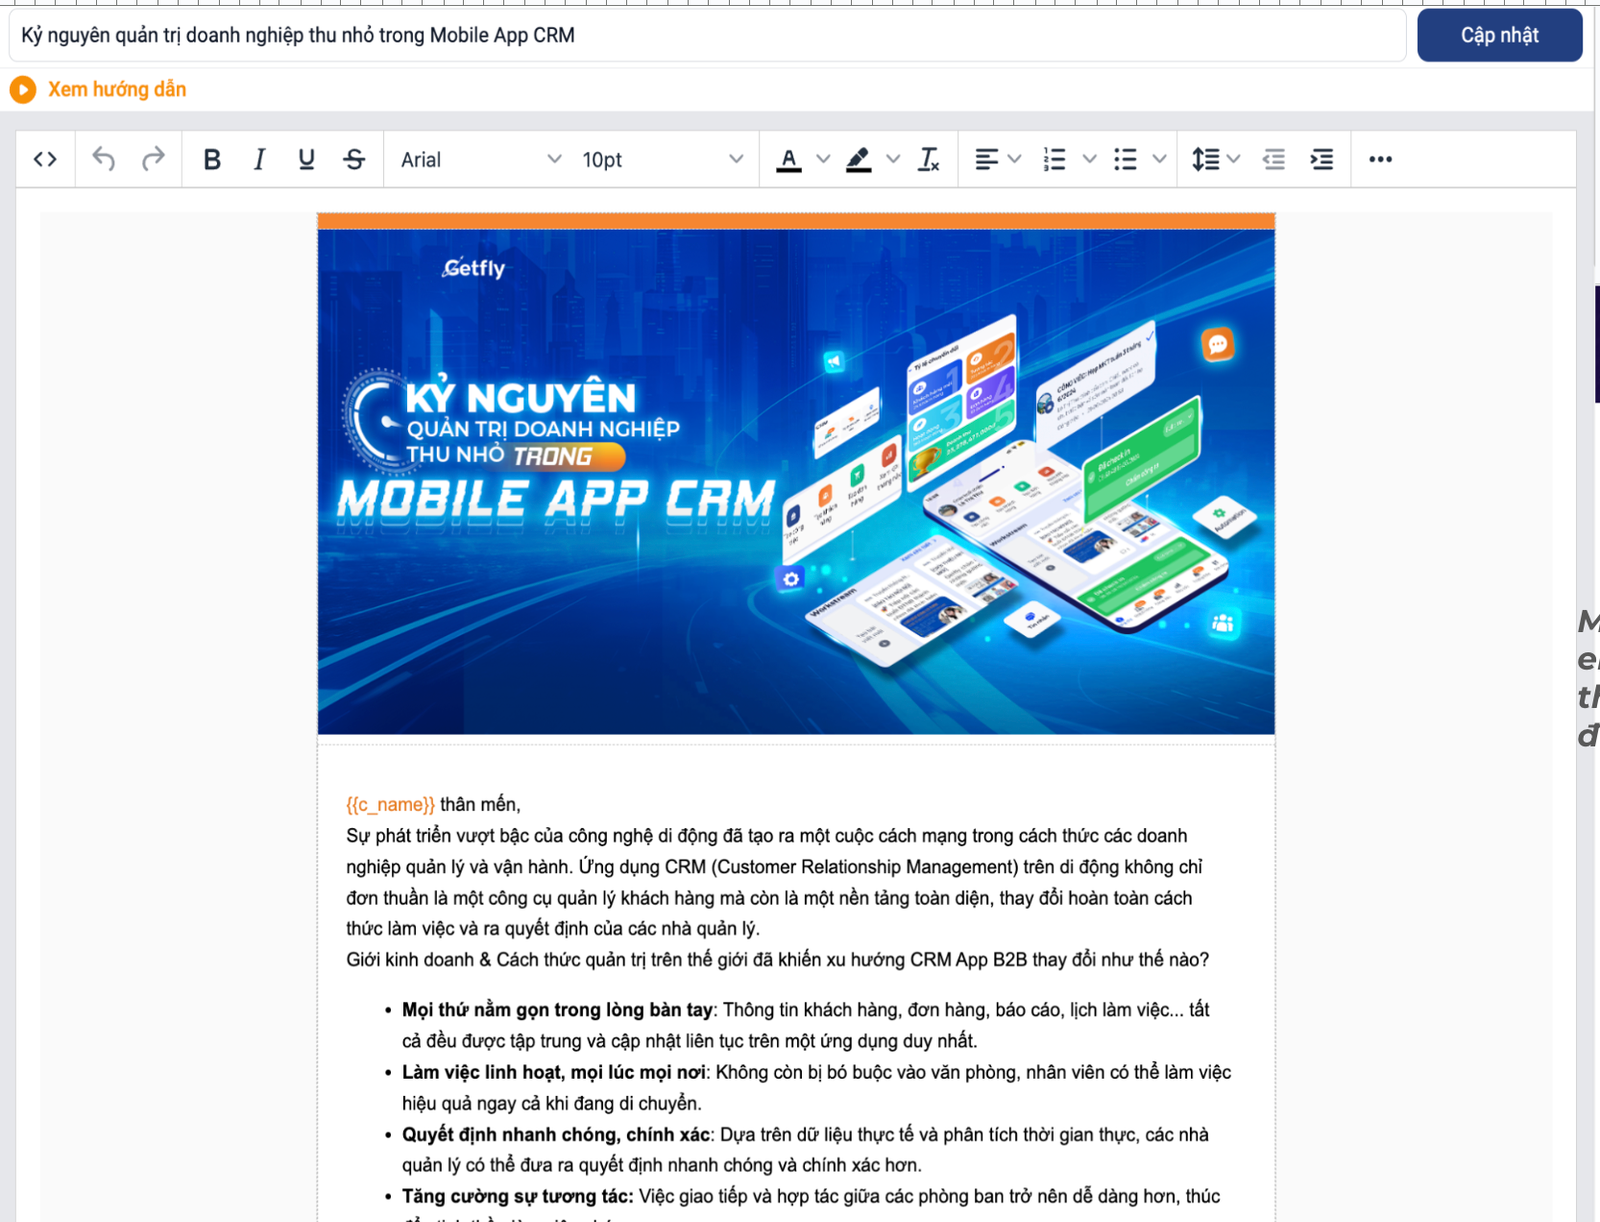This screenshot has width=1600, height=1222.
Task: Apply italic formatting
Action: pos(258,159)
